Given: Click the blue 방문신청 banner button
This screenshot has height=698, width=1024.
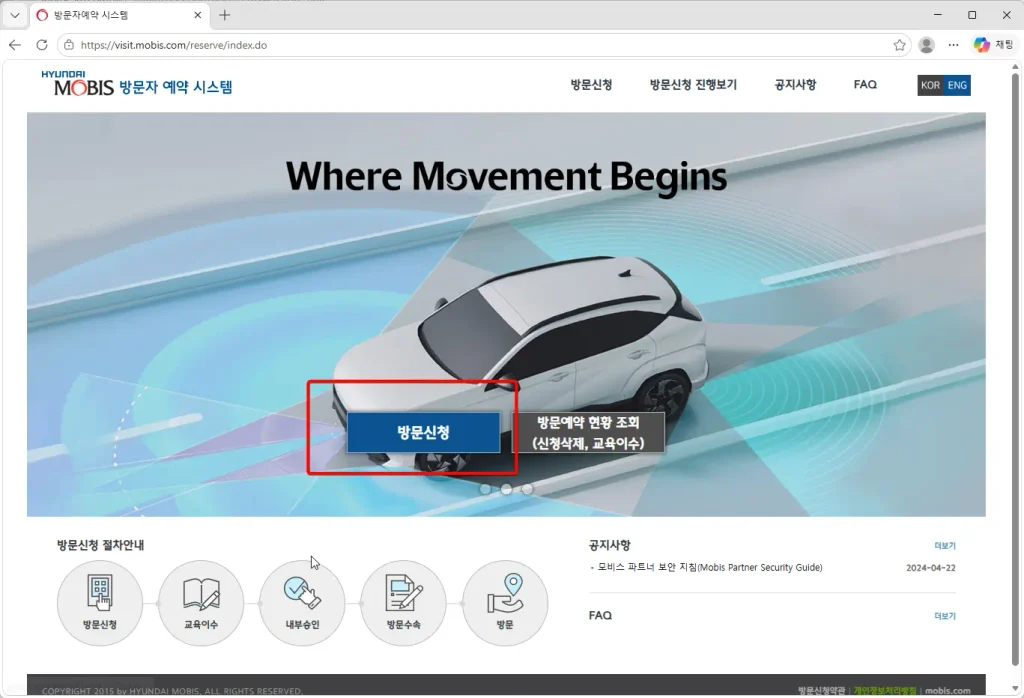Looking at the screenshot, I should tap(423, 432).
